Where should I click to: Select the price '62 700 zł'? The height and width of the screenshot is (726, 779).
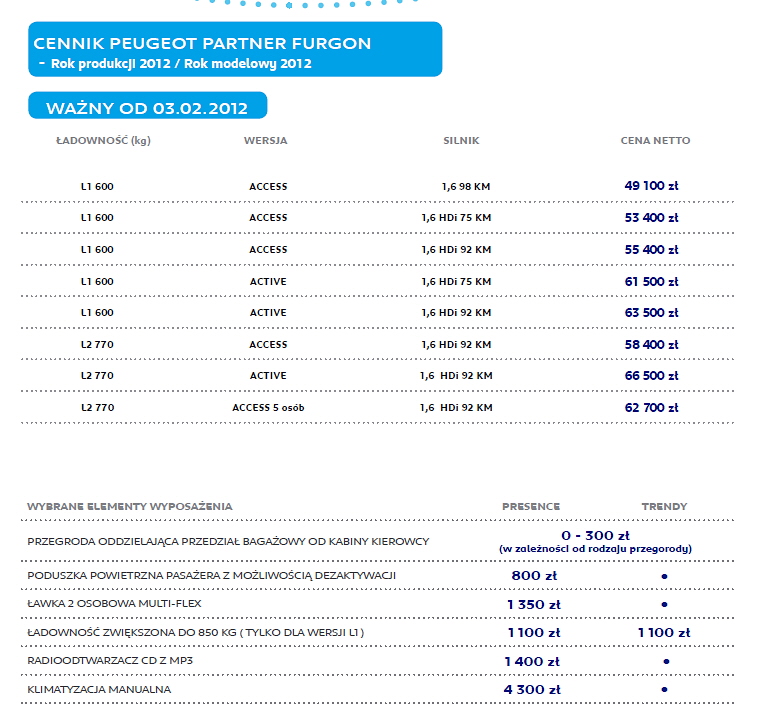coord(651,407)
